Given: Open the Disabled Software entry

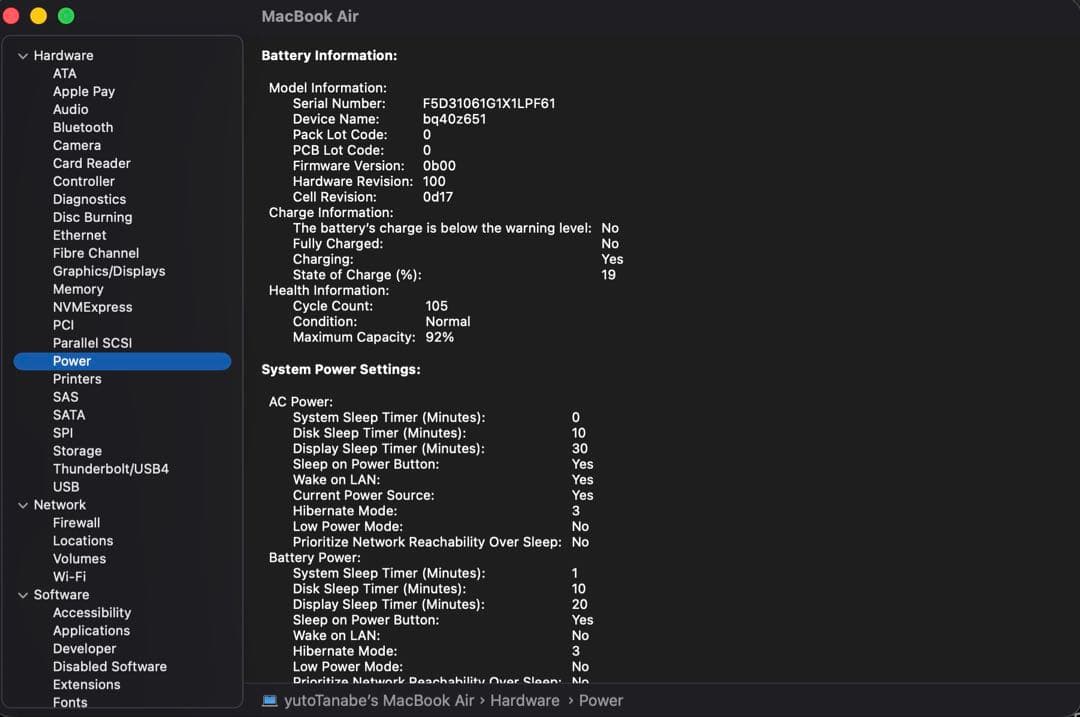Looking at the screenshot, I should click(110, 667).
